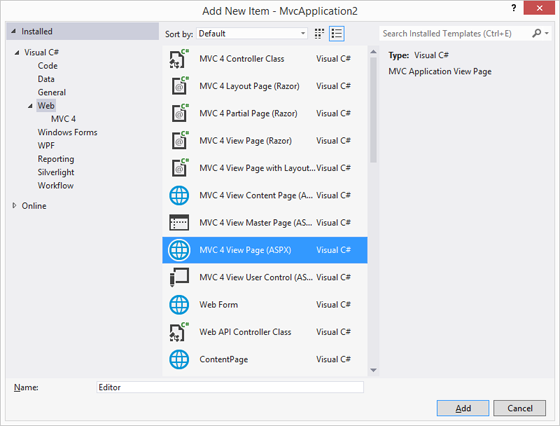Select the MVC 4 Layout Page (Razor) text
The height and width of the screenshot is (426, 560).
[x=249, y=86]
